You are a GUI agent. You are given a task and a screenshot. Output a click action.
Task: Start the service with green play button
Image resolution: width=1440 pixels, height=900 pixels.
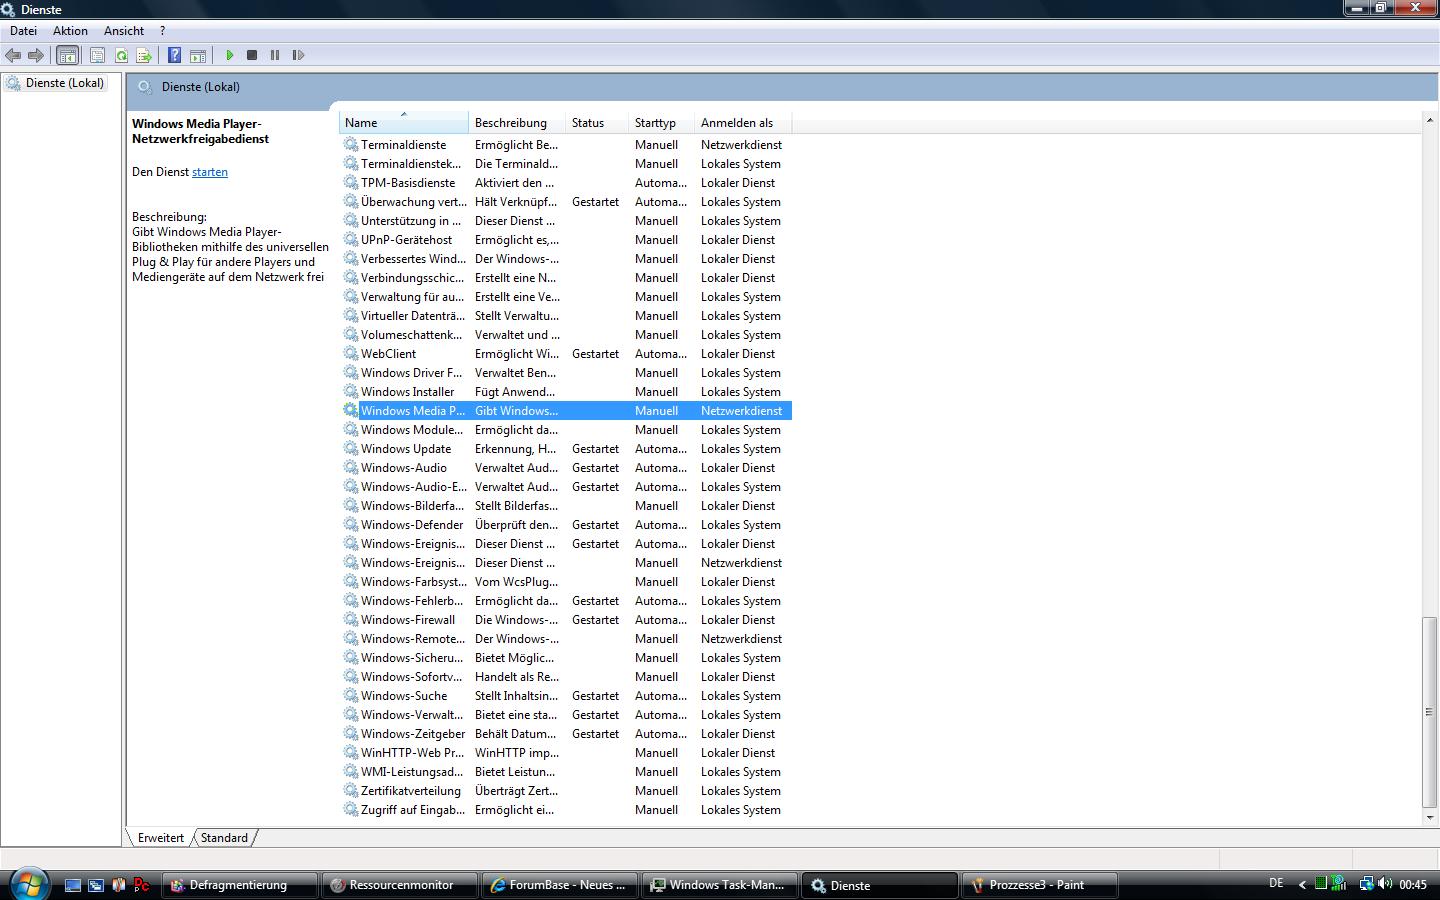pyautogui.click(x=229, y=55)
